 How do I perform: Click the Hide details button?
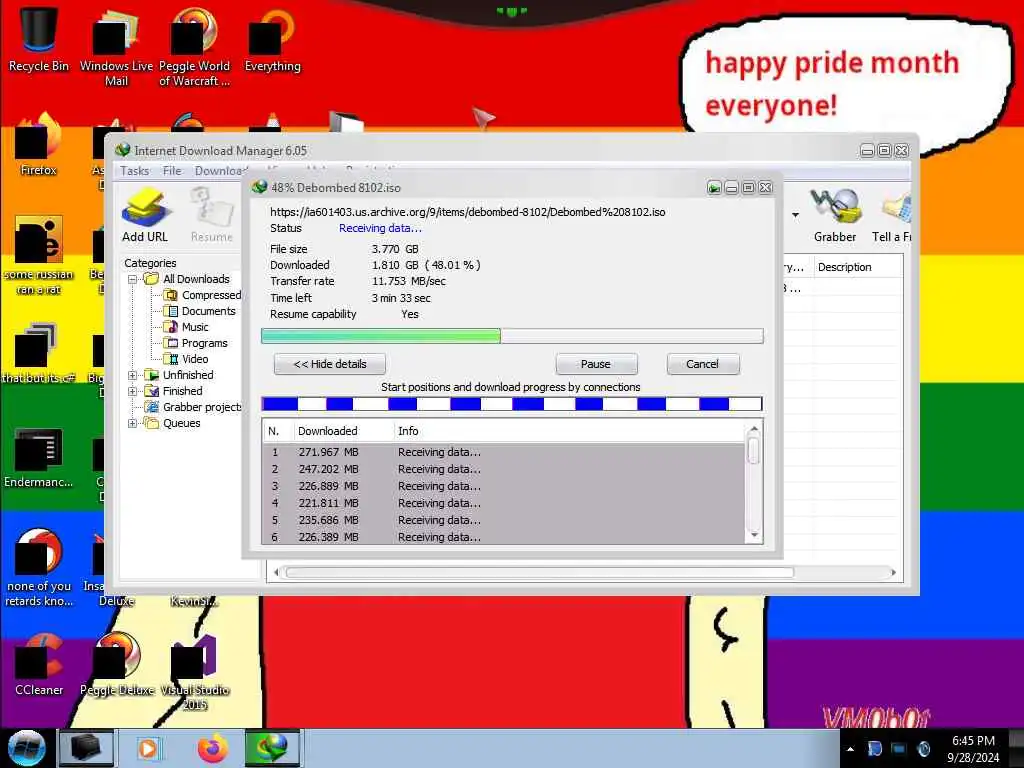coord(330,364)
